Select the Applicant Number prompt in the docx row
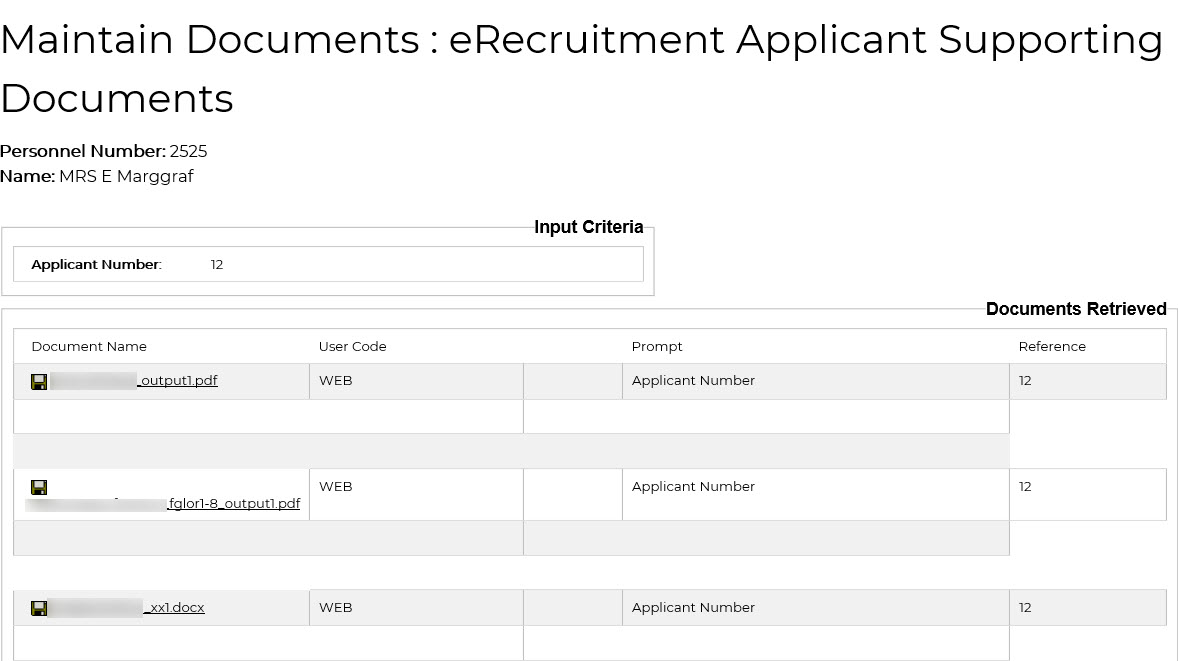Viewport: 1178px width, 661px height. tap(693, 608)
